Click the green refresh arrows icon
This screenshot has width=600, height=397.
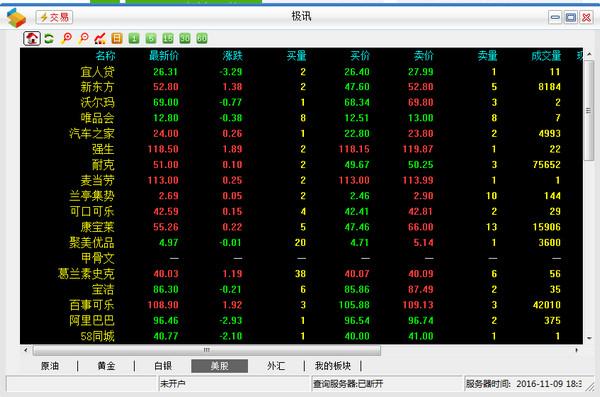(x=49, y=38)
